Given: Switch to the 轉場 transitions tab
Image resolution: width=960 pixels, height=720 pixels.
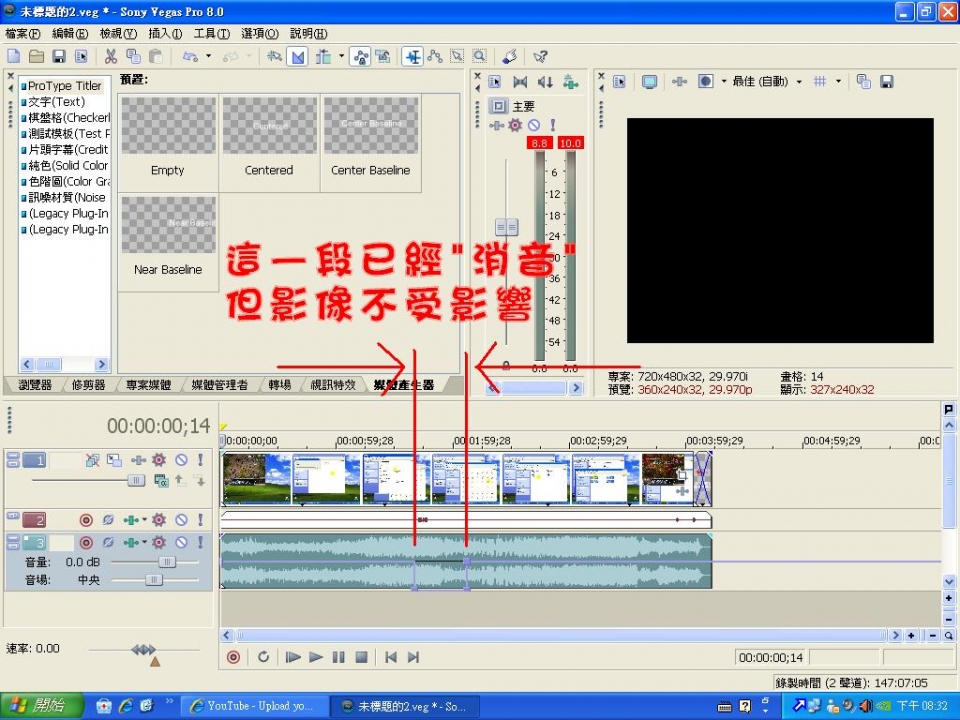Looking at the screenshot, I should 280,385.
